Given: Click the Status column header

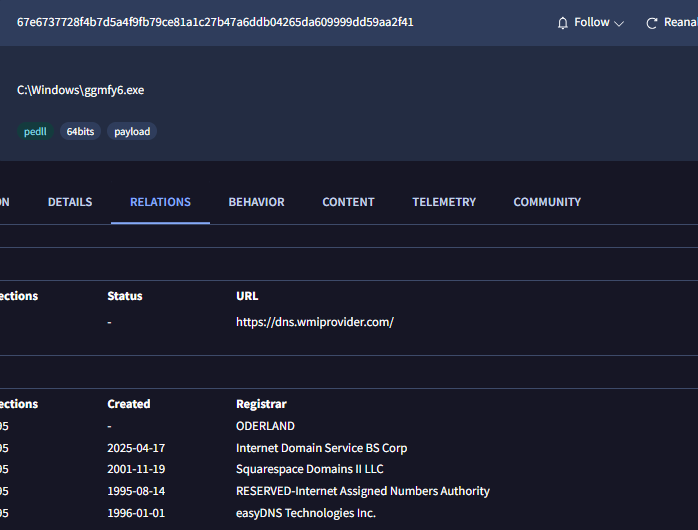Looking at the screenshot, I should 125,296.
